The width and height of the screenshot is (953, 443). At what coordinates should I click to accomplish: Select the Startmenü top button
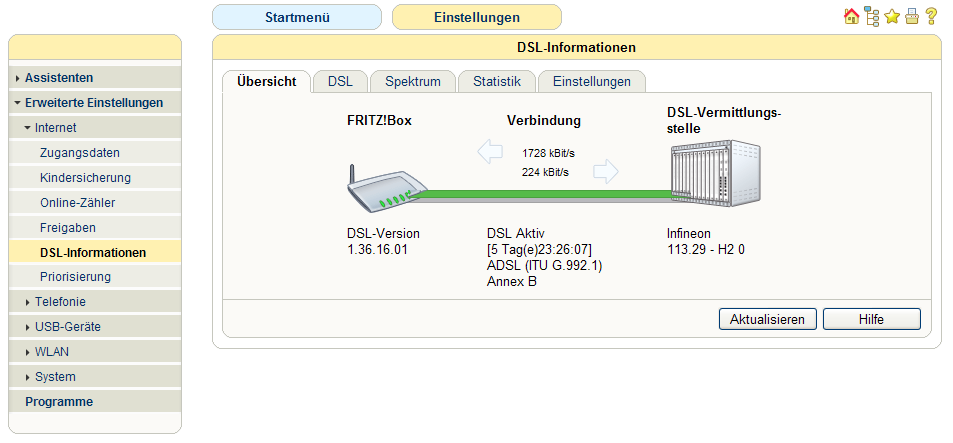(x=297, y=17)
